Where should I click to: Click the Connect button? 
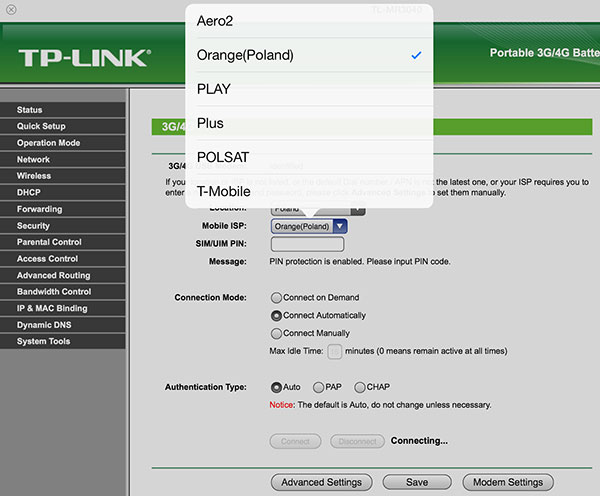295,441
